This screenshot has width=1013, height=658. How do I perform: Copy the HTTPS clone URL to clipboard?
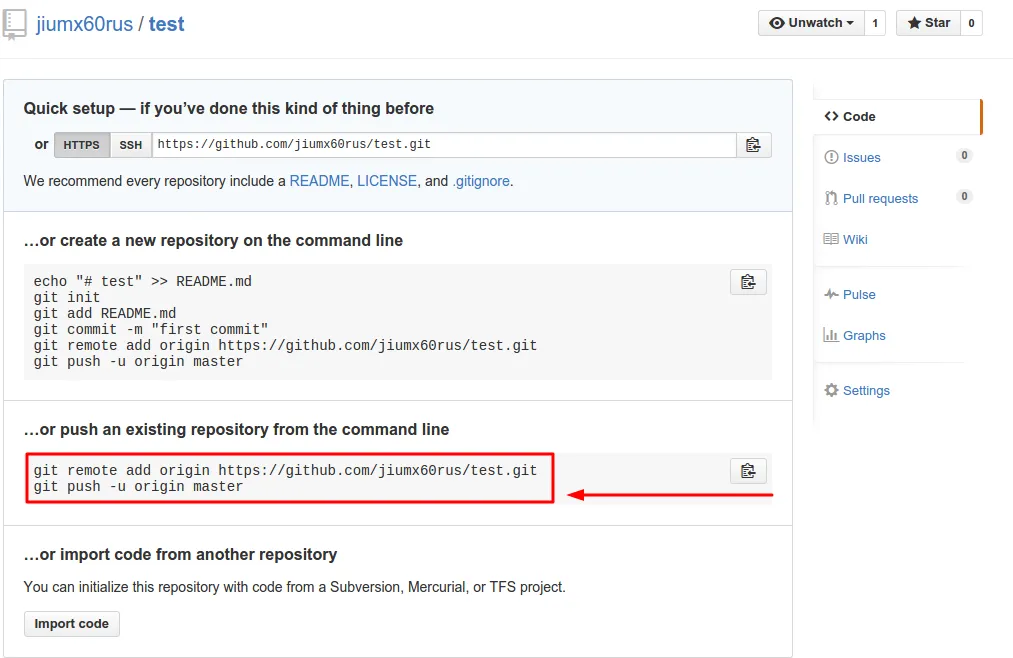(754, 144)
